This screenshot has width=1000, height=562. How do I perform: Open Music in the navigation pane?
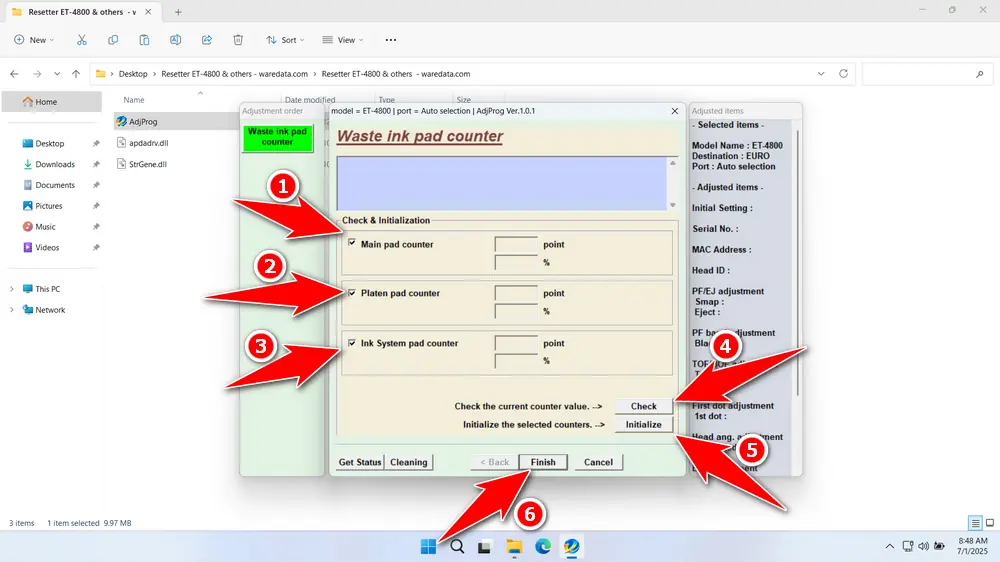[45, 226]
